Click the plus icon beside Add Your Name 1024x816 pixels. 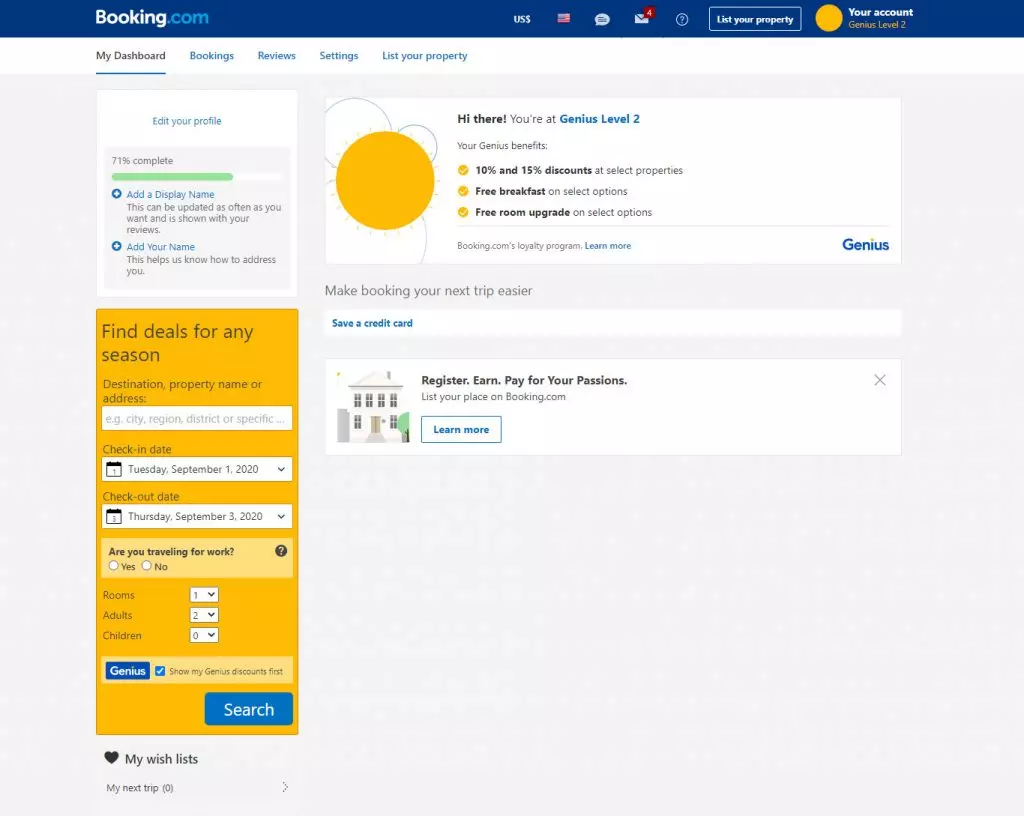click(117, 246)
